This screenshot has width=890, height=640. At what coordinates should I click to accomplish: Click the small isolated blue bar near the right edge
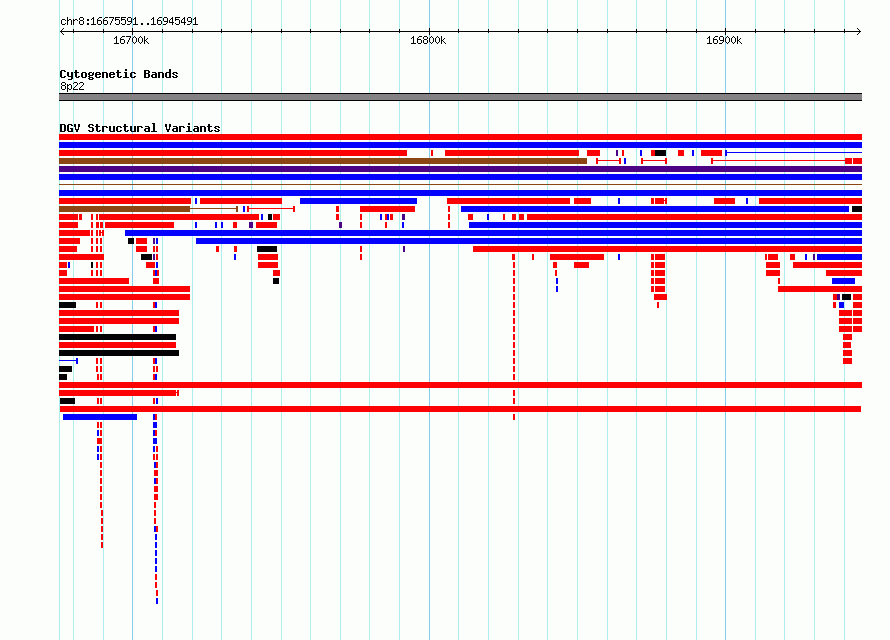pos(843,281)
